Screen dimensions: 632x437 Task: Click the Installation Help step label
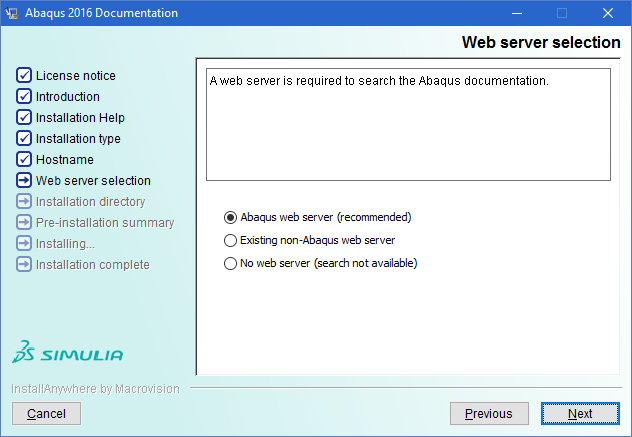tap(80, 118)
